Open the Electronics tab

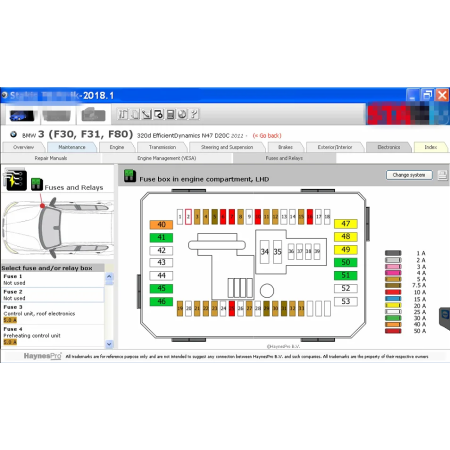[x=389, y=147]
